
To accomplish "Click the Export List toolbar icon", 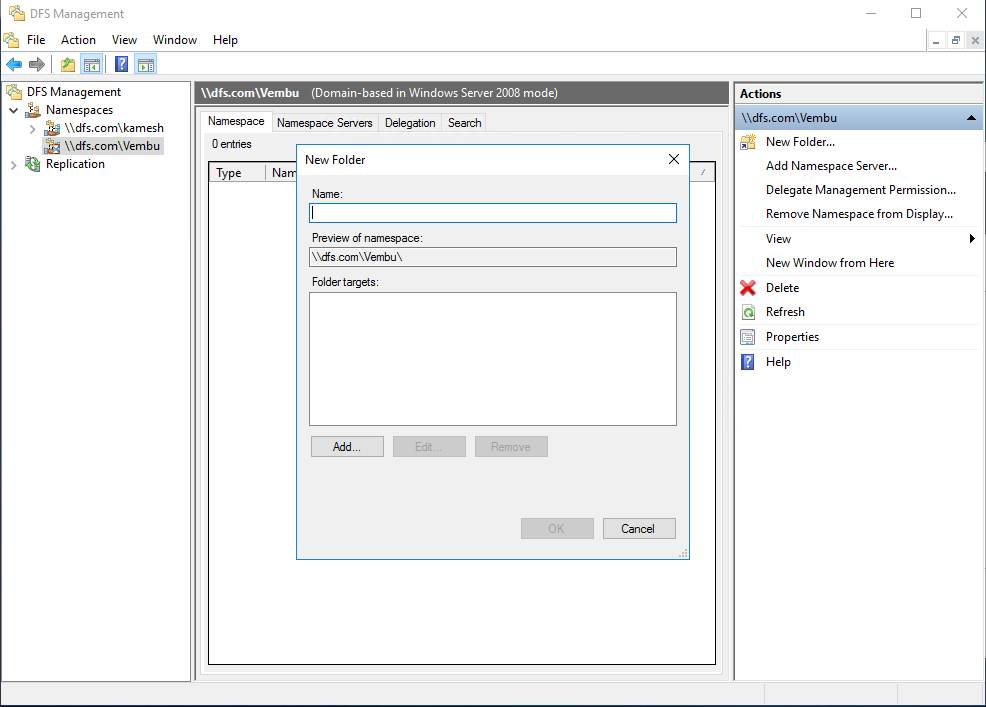I will (66, 63).
